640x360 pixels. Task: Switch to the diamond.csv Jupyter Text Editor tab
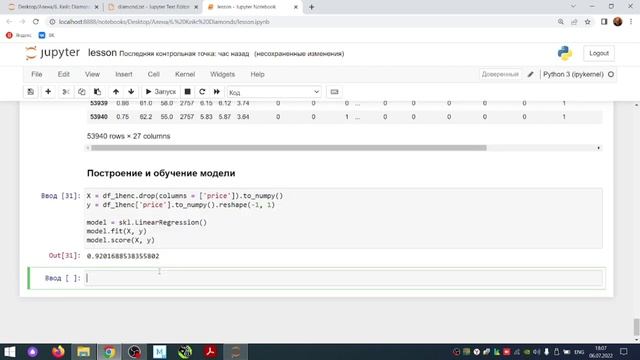[153, 7]
